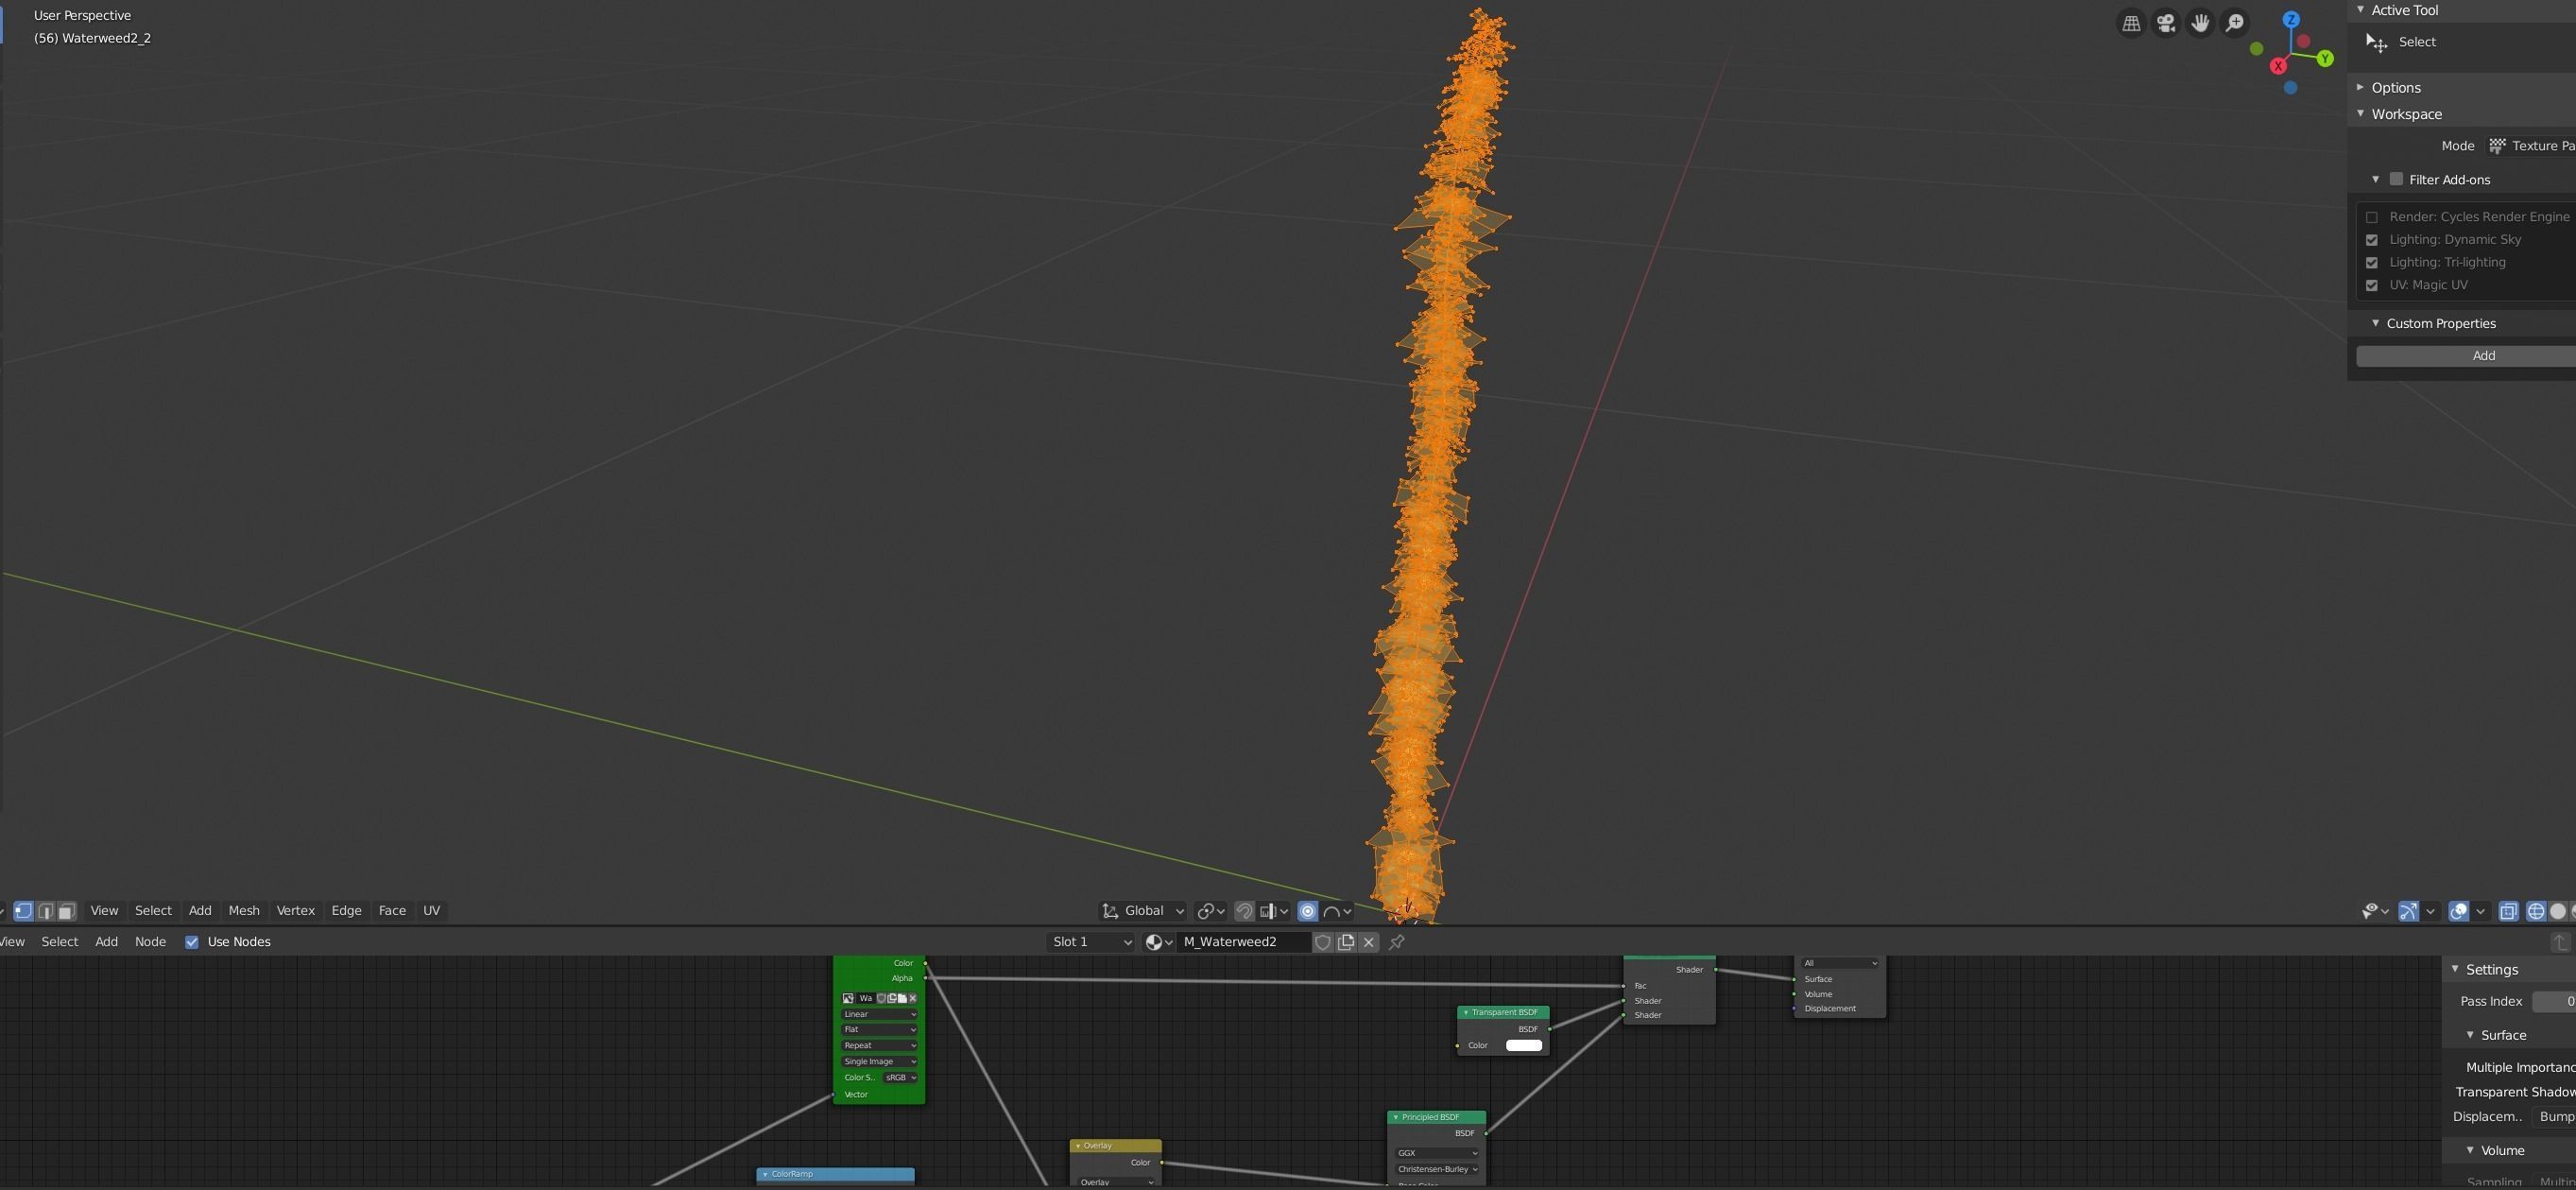Open the Mesh menu
Viewport: 2576px width, 1190px height.
tap(243, 911)
